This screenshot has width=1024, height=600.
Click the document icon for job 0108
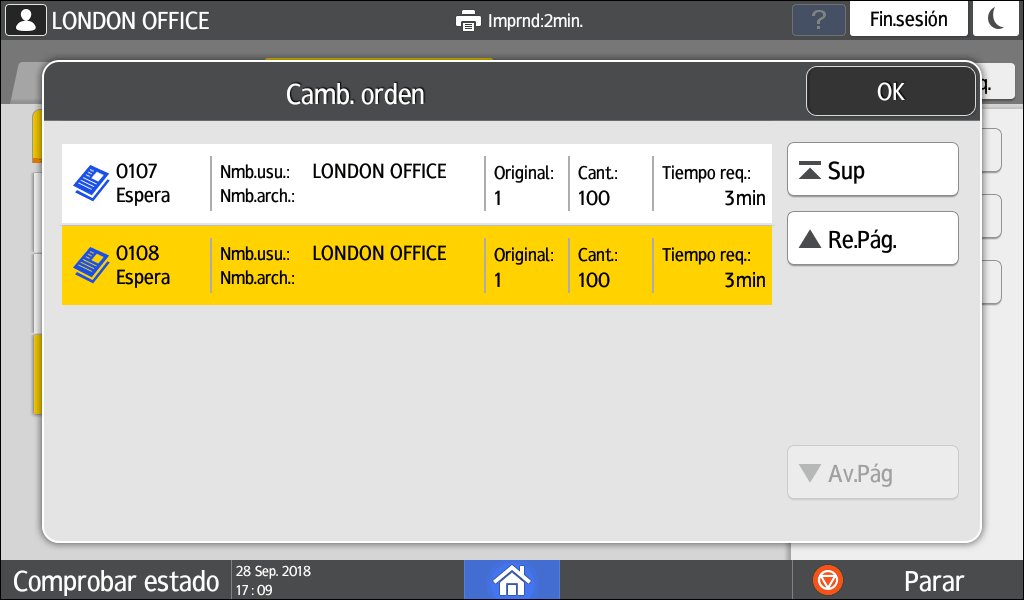(91, 265)
